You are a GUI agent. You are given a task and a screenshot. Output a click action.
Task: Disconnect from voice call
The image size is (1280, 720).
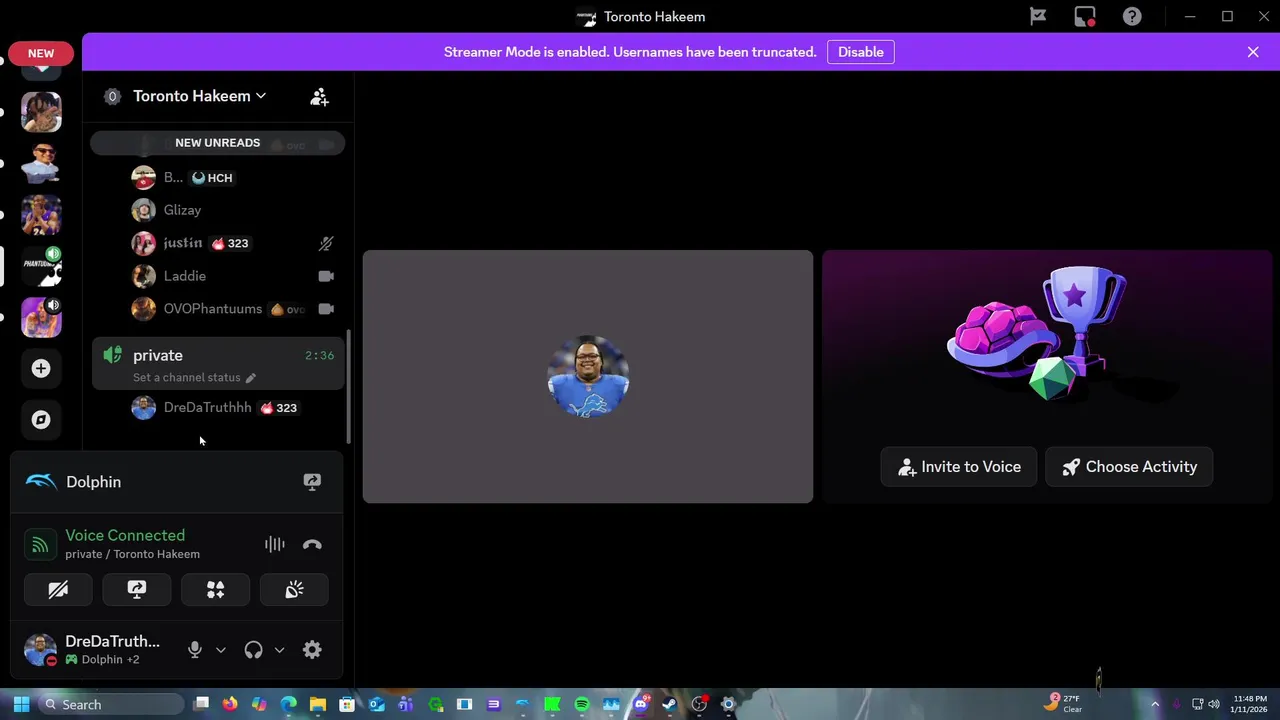pos(312,544)
